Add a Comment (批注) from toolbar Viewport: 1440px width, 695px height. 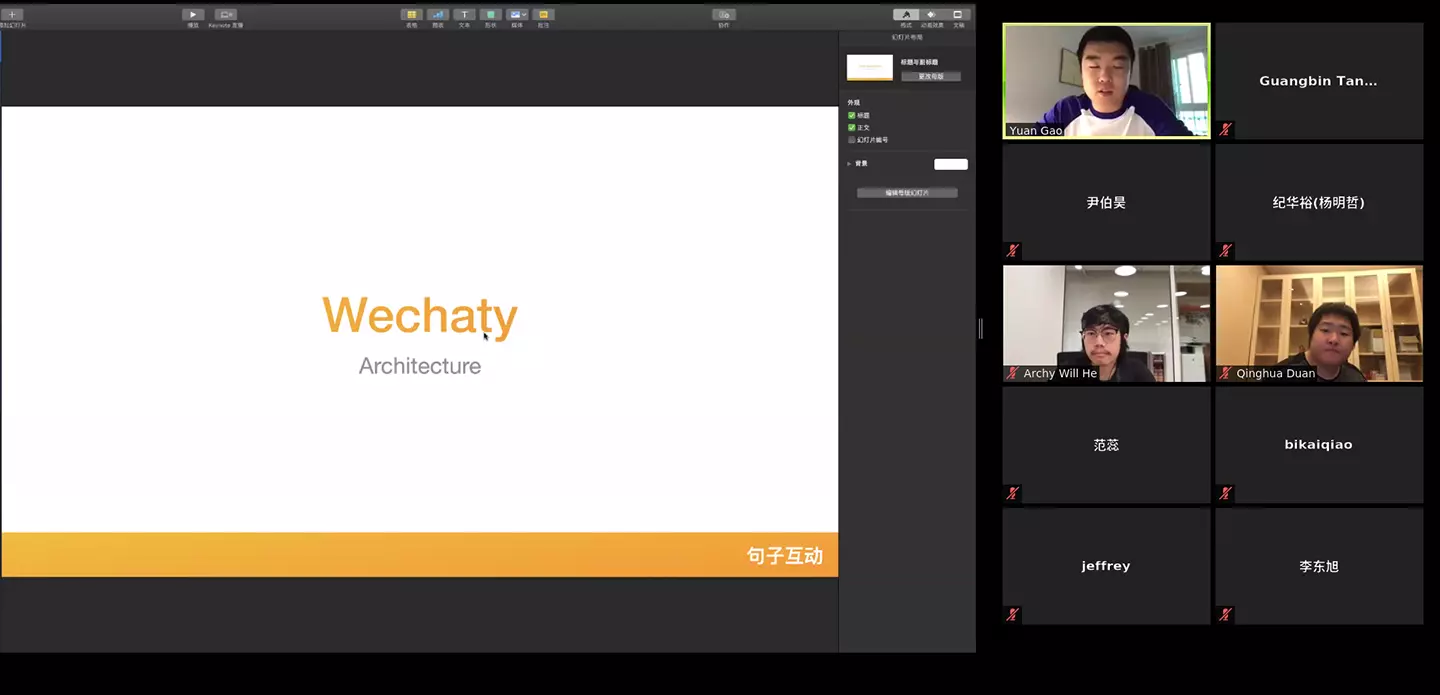(x=543, y=15)
